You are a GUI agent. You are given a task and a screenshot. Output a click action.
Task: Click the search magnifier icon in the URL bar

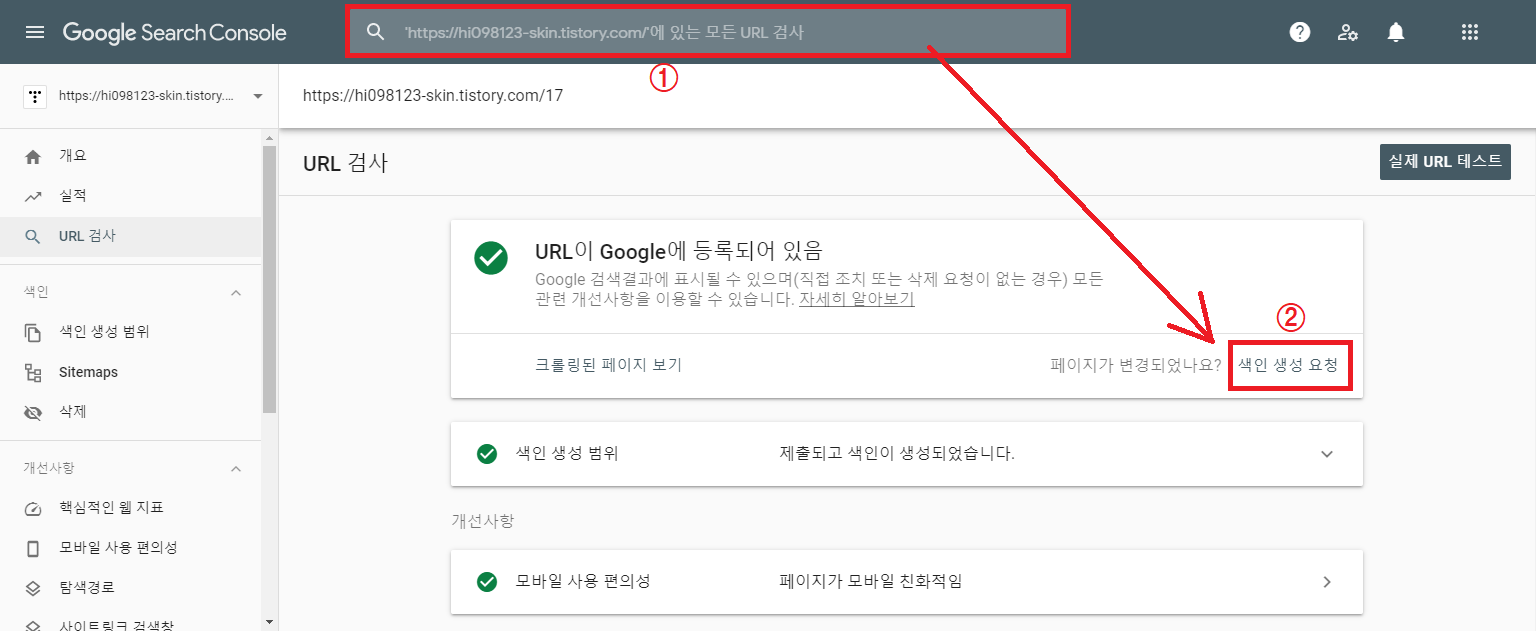(375, 32)
